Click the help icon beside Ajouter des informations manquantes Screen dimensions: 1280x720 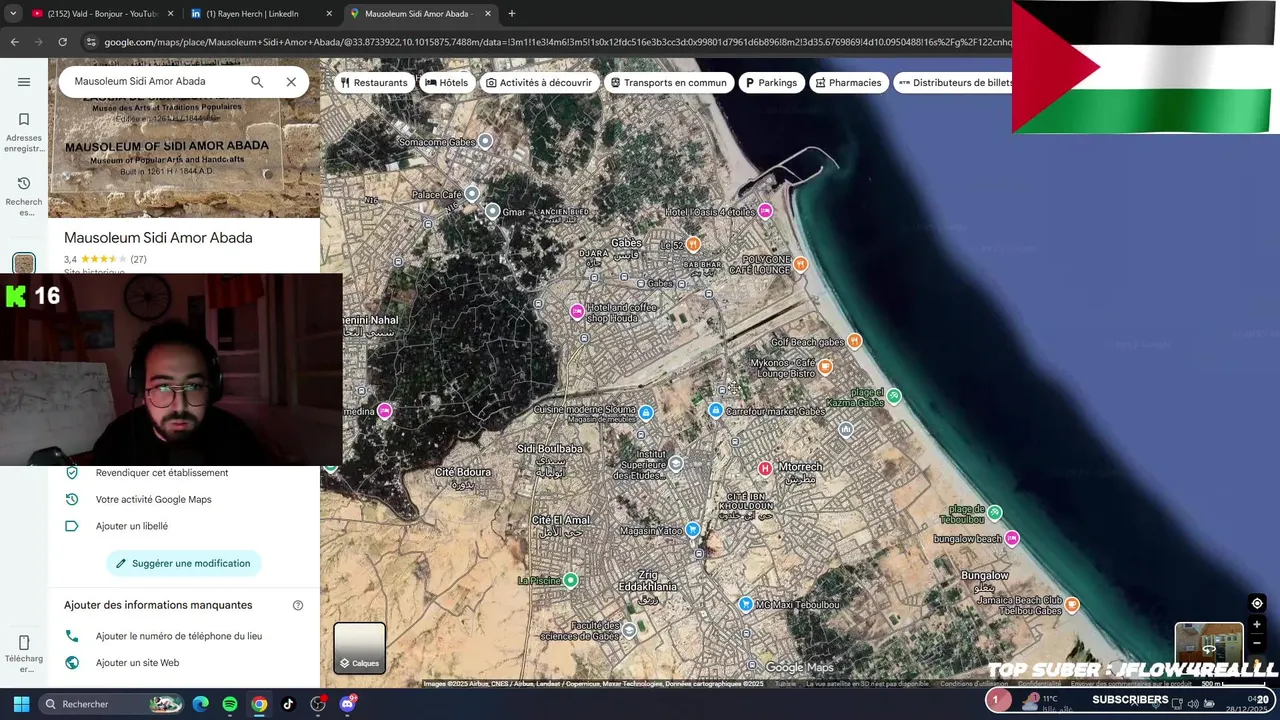coord(298,605)
